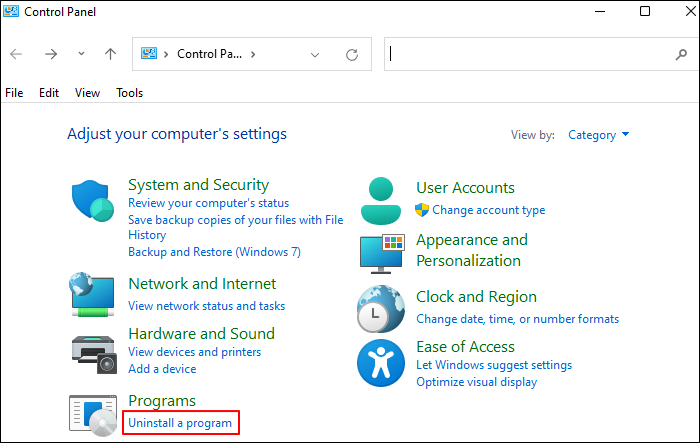Open the Edit menu

pos(49,93)
